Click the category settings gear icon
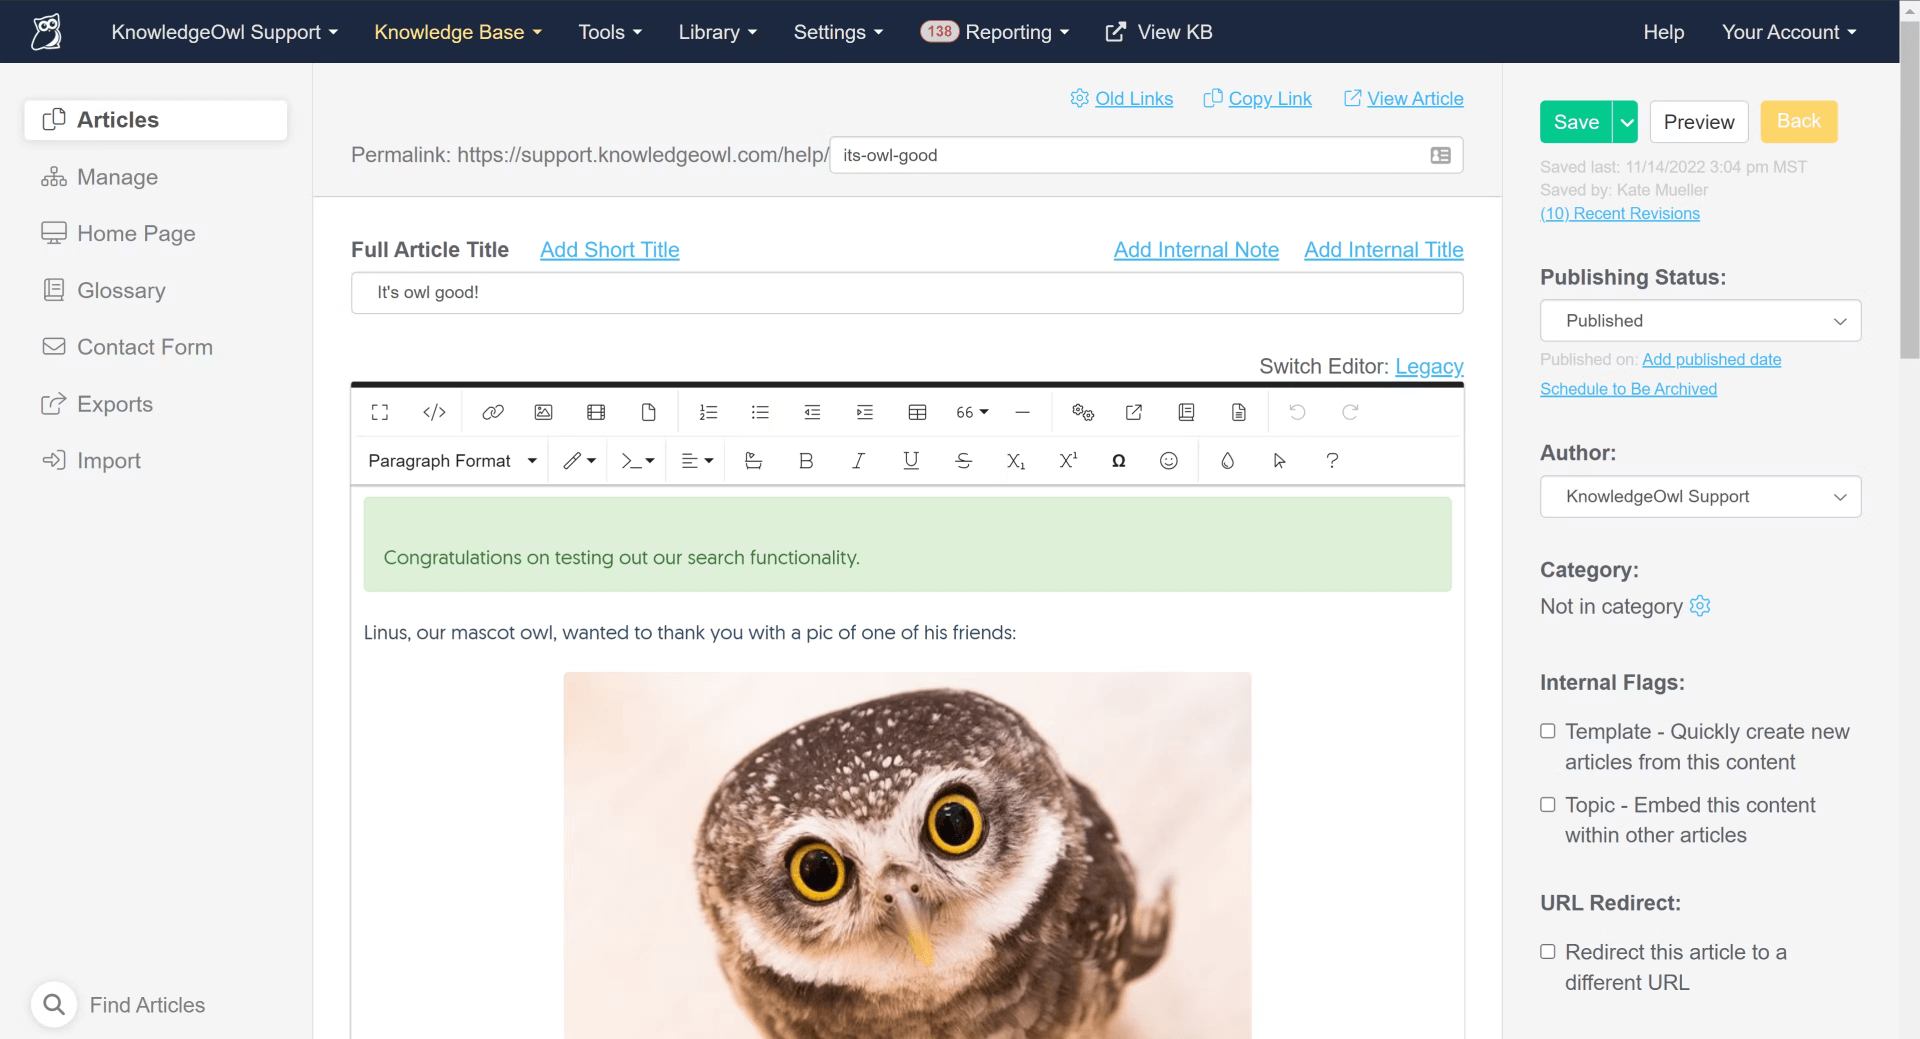Screen dimensions: 1920x1039 [1700, 606]
